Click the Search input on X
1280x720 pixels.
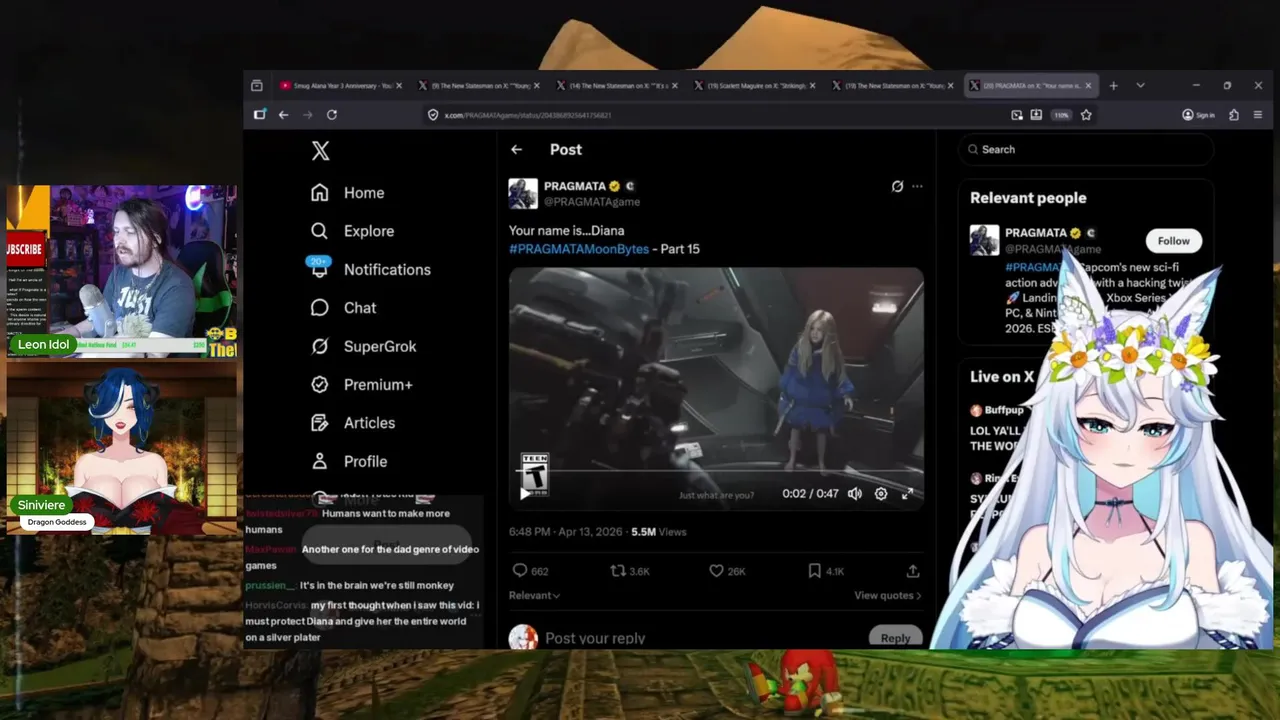[x=1086, y=149]
